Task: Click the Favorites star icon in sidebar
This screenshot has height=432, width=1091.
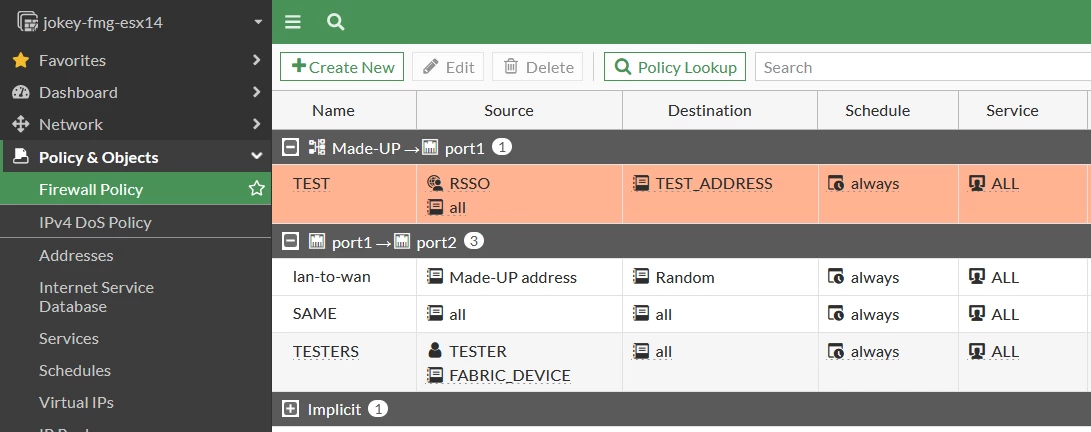Action: (x=21, y=61)
